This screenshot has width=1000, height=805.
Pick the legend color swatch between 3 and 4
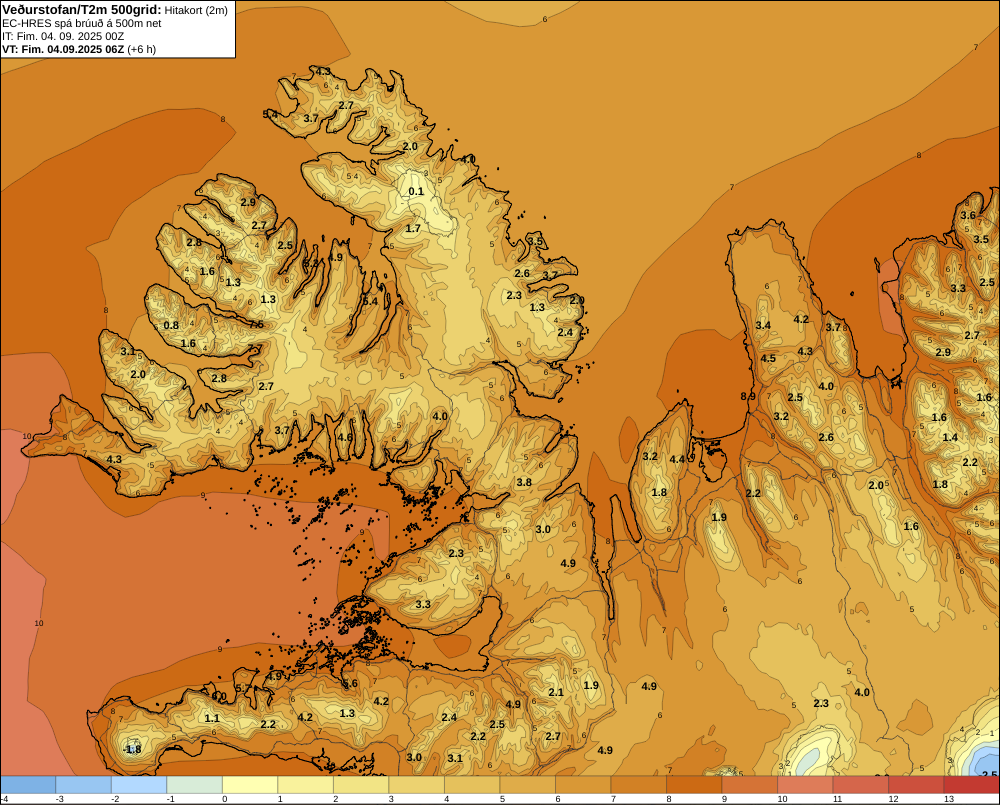pos(416,785)
